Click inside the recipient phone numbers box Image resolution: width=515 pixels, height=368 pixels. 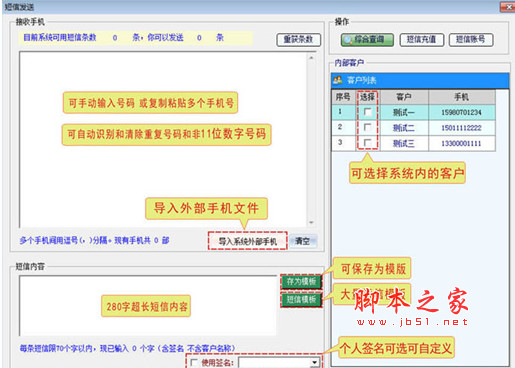tap(163, 140)
